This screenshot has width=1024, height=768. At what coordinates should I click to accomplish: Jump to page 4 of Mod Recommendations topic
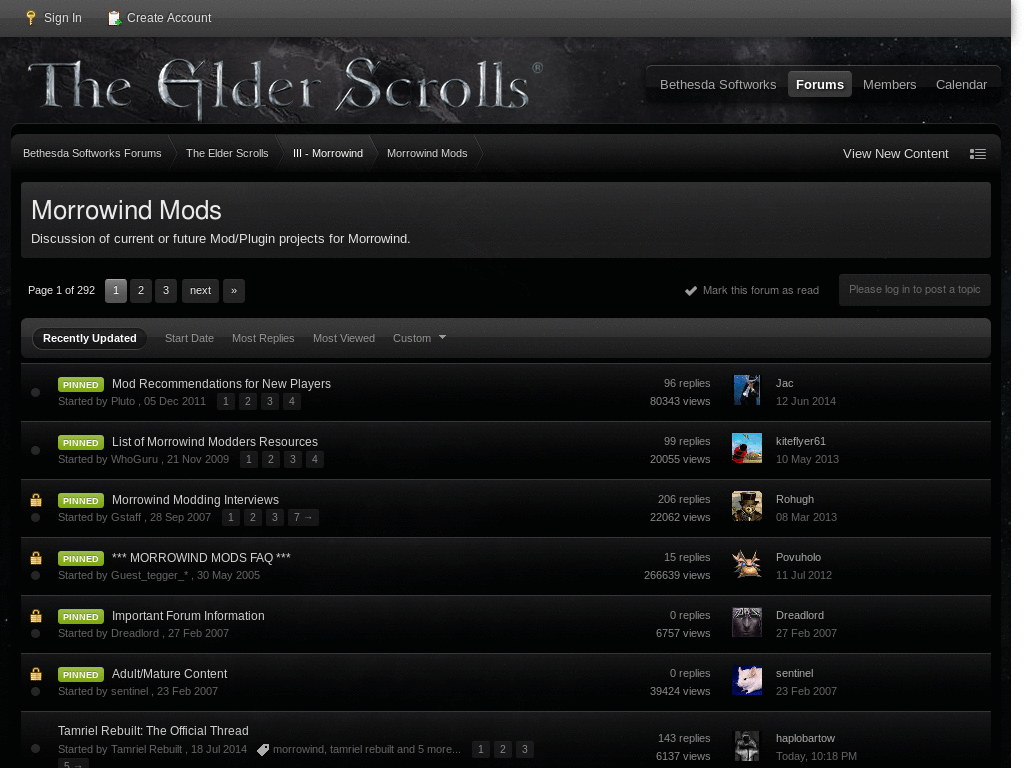(292, 402)
